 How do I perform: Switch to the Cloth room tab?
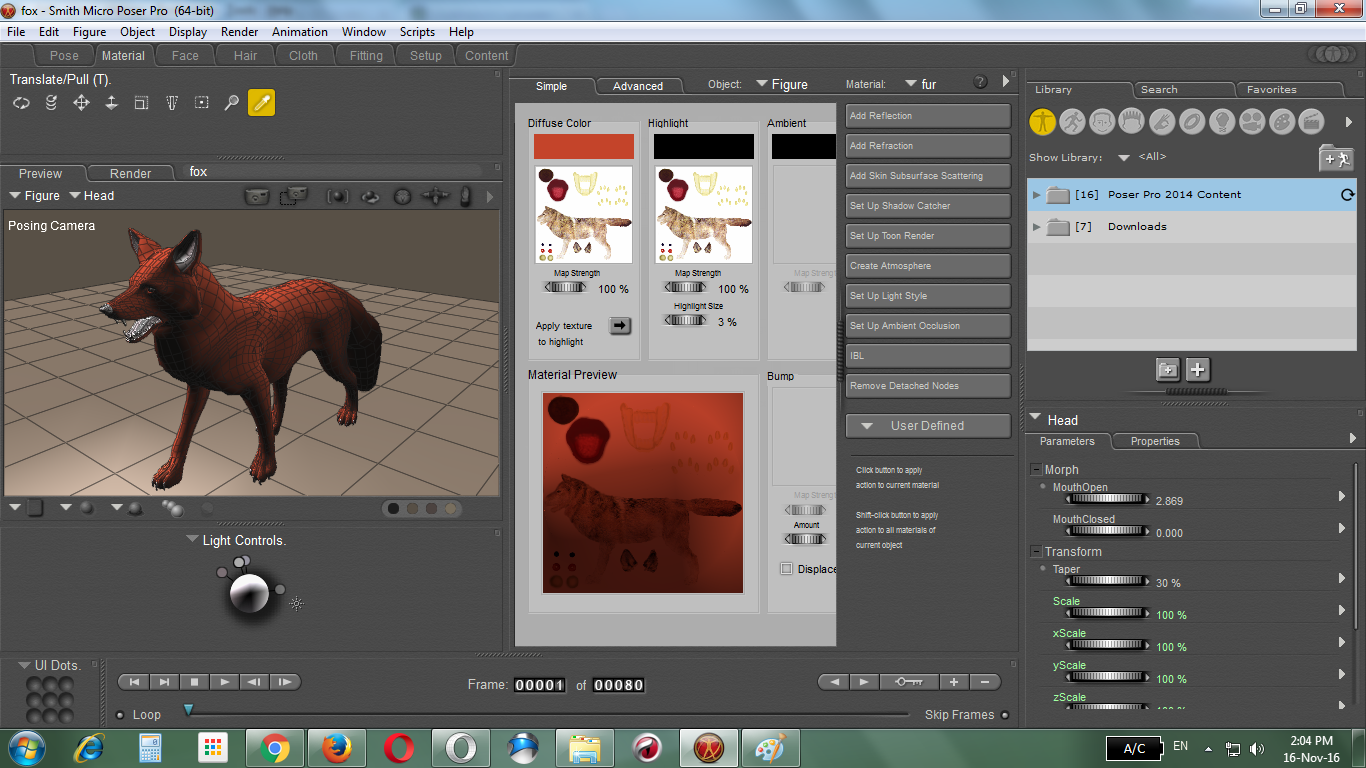[303, 56]
